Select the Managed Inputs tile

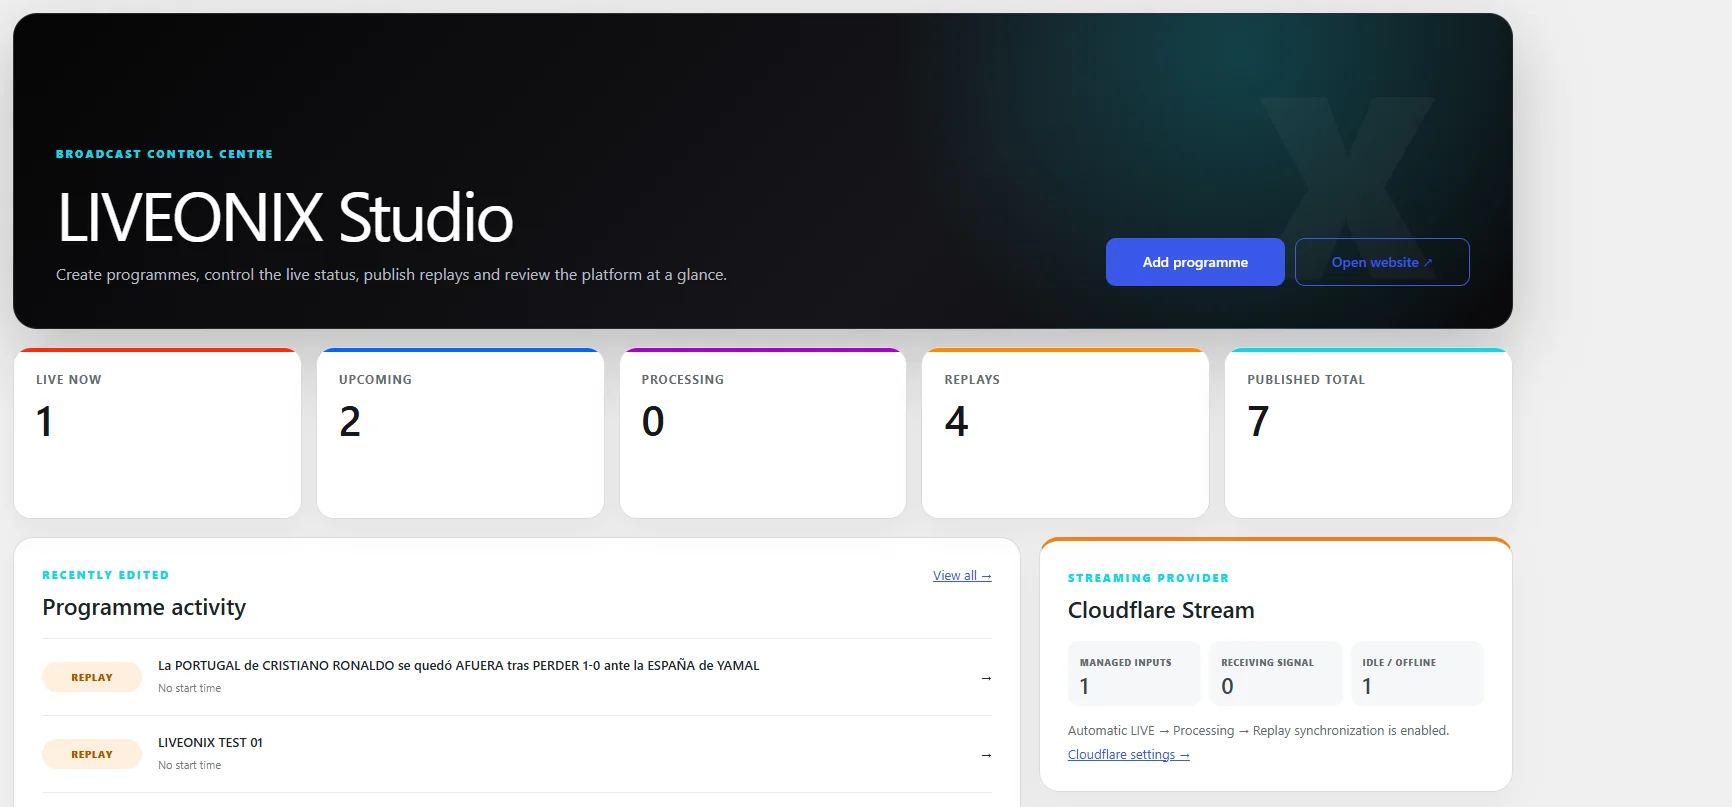click(x=1134, y=674)
